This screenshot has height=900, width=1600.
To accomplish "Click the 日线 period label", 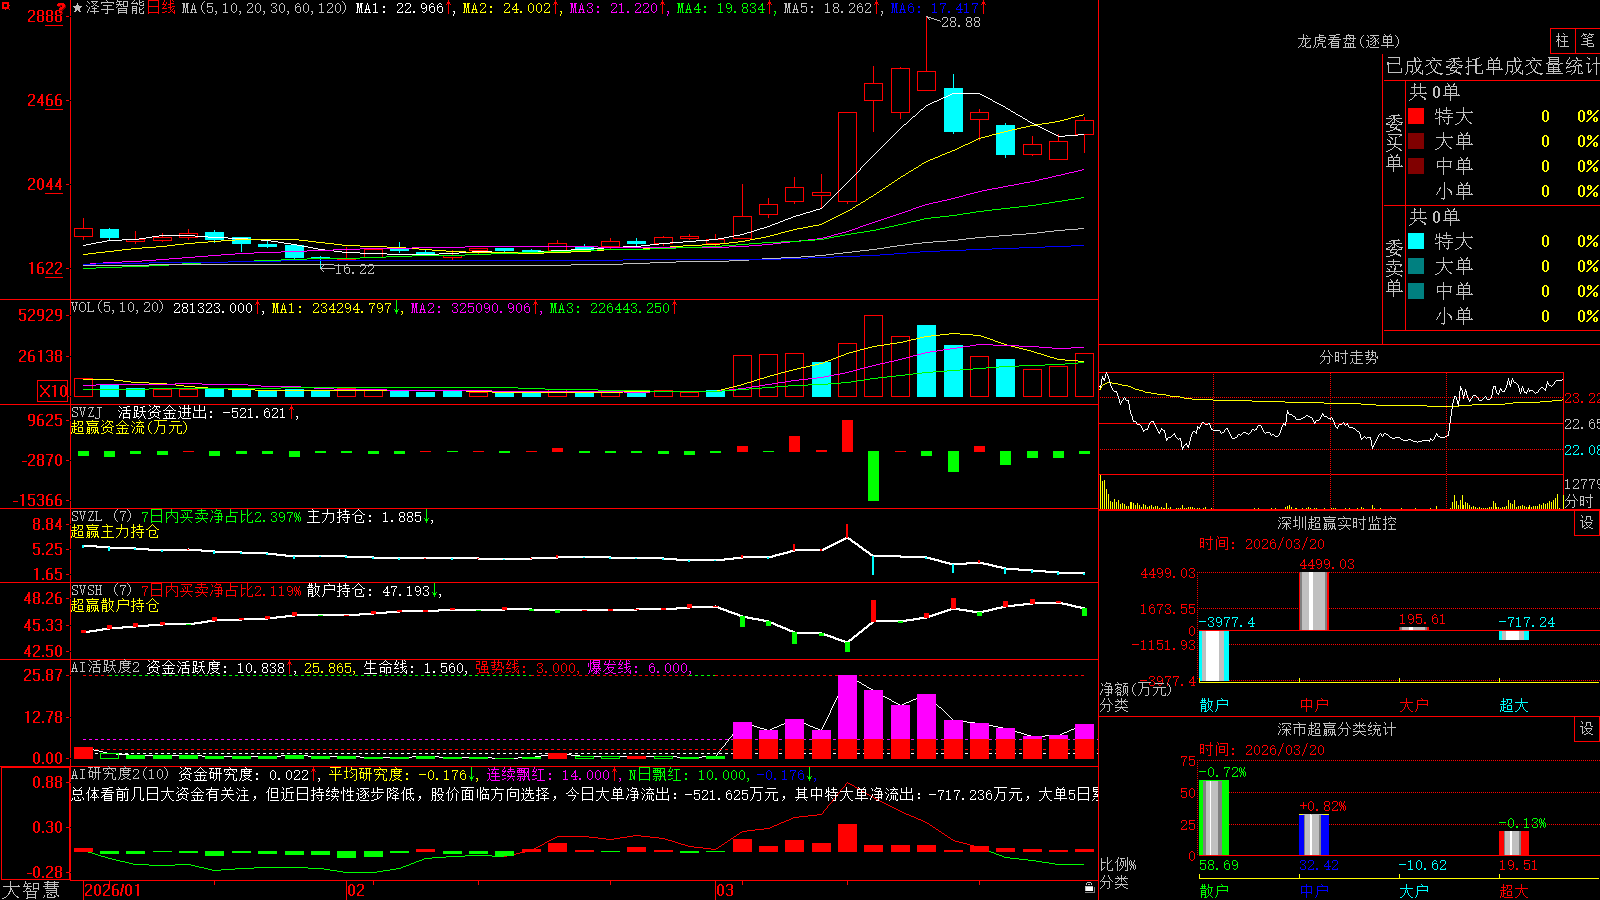I will (x=161, y=8).
